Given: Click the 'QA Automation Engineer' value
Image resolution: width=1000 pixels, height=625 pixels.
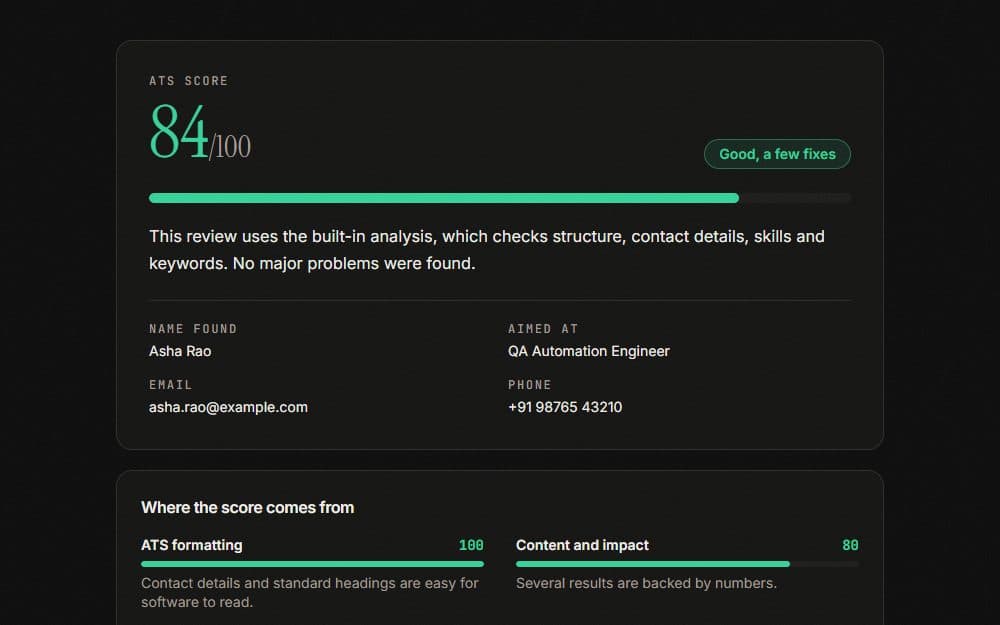Looking at the screenshot, I should point(589,351).
